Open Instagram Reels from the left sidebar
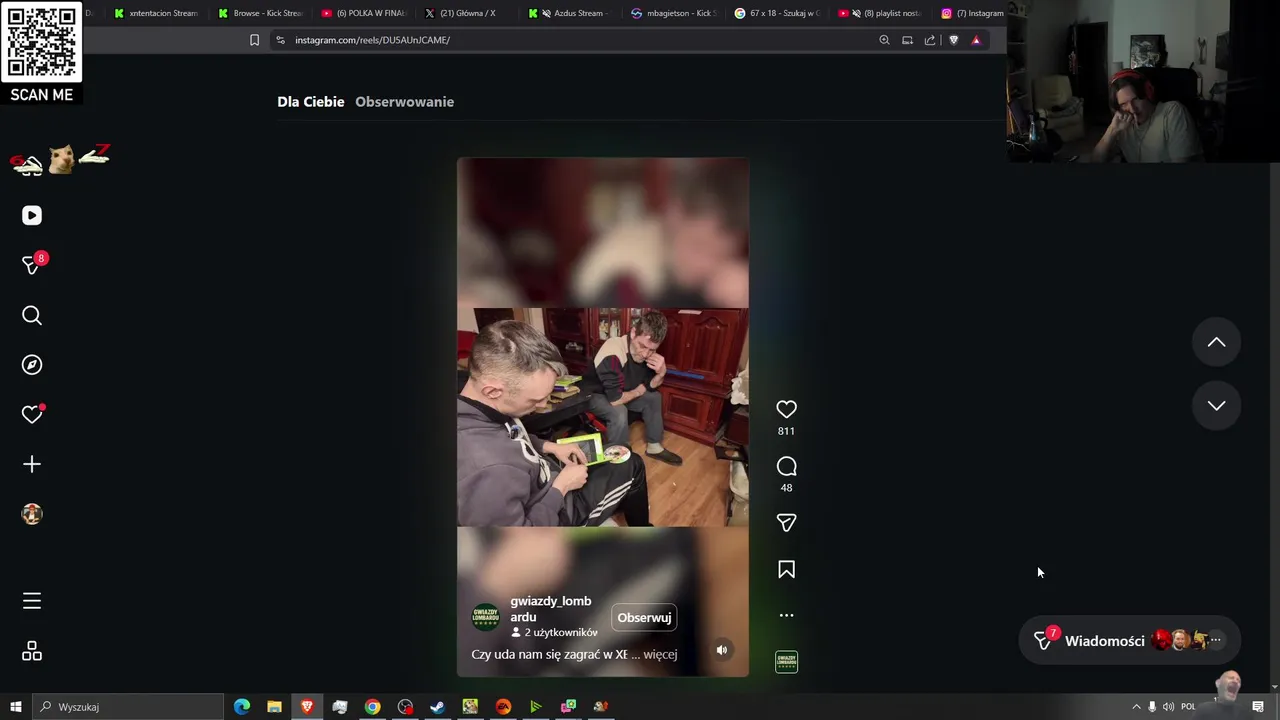Screen dimensions: 1280x720 pyautogui.click(x=32, y=215)
